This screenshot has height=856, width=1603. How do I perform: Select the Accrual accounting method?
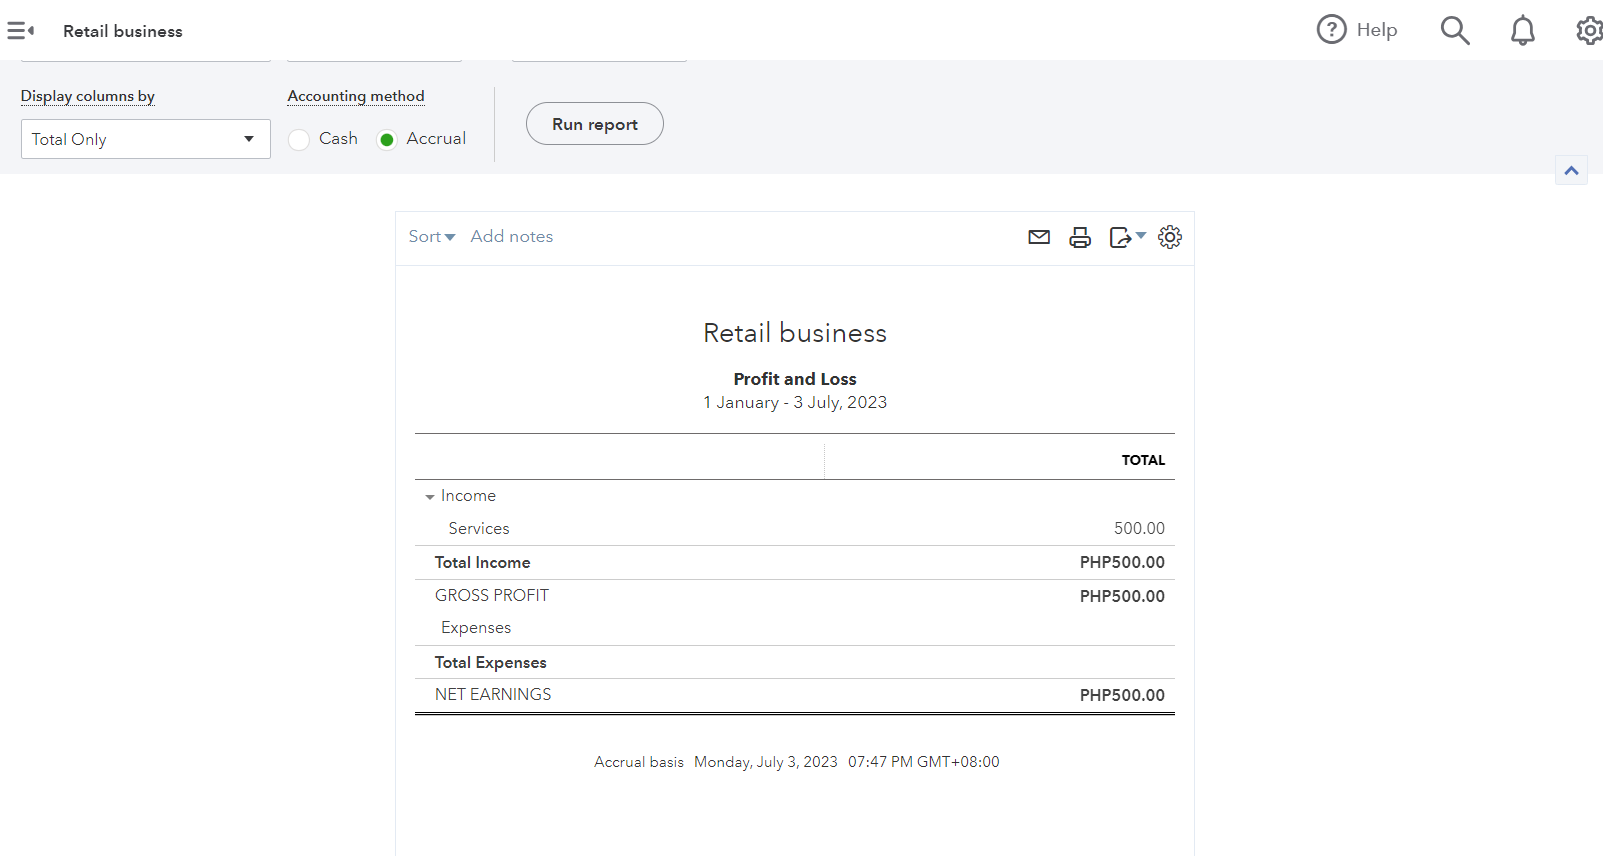click(387, 139)
